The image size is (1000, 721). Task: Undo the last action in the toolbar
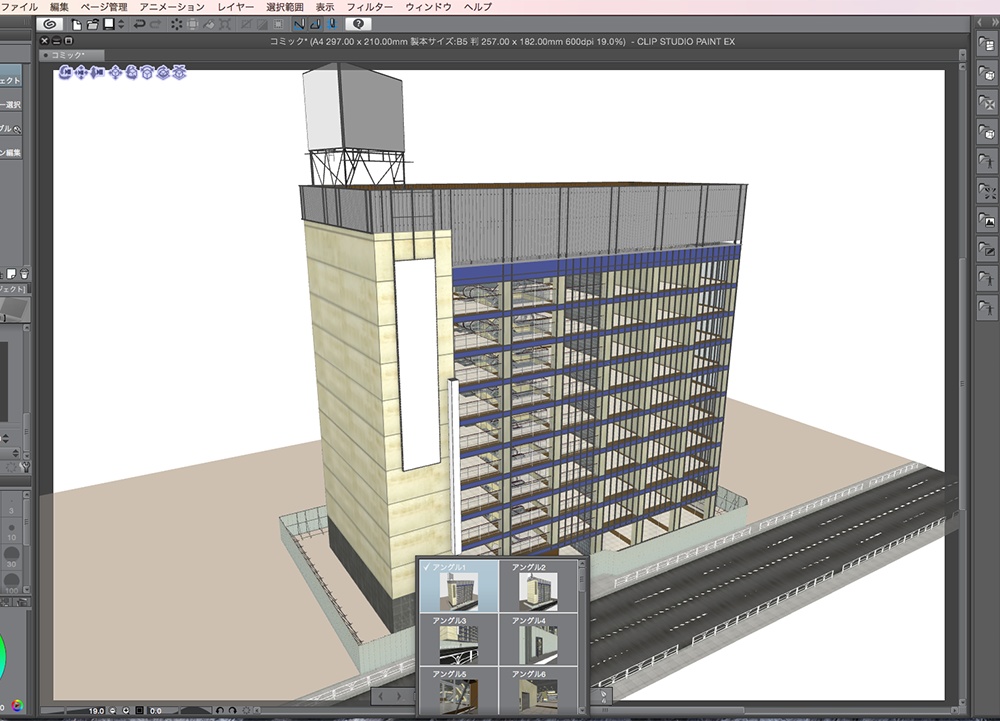point(139,24)
